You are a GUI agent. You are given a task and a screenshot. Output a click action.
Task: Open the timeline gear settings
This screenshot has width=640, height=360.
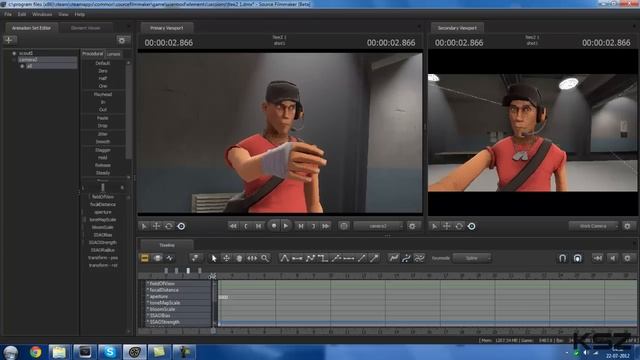click(628, 258)
